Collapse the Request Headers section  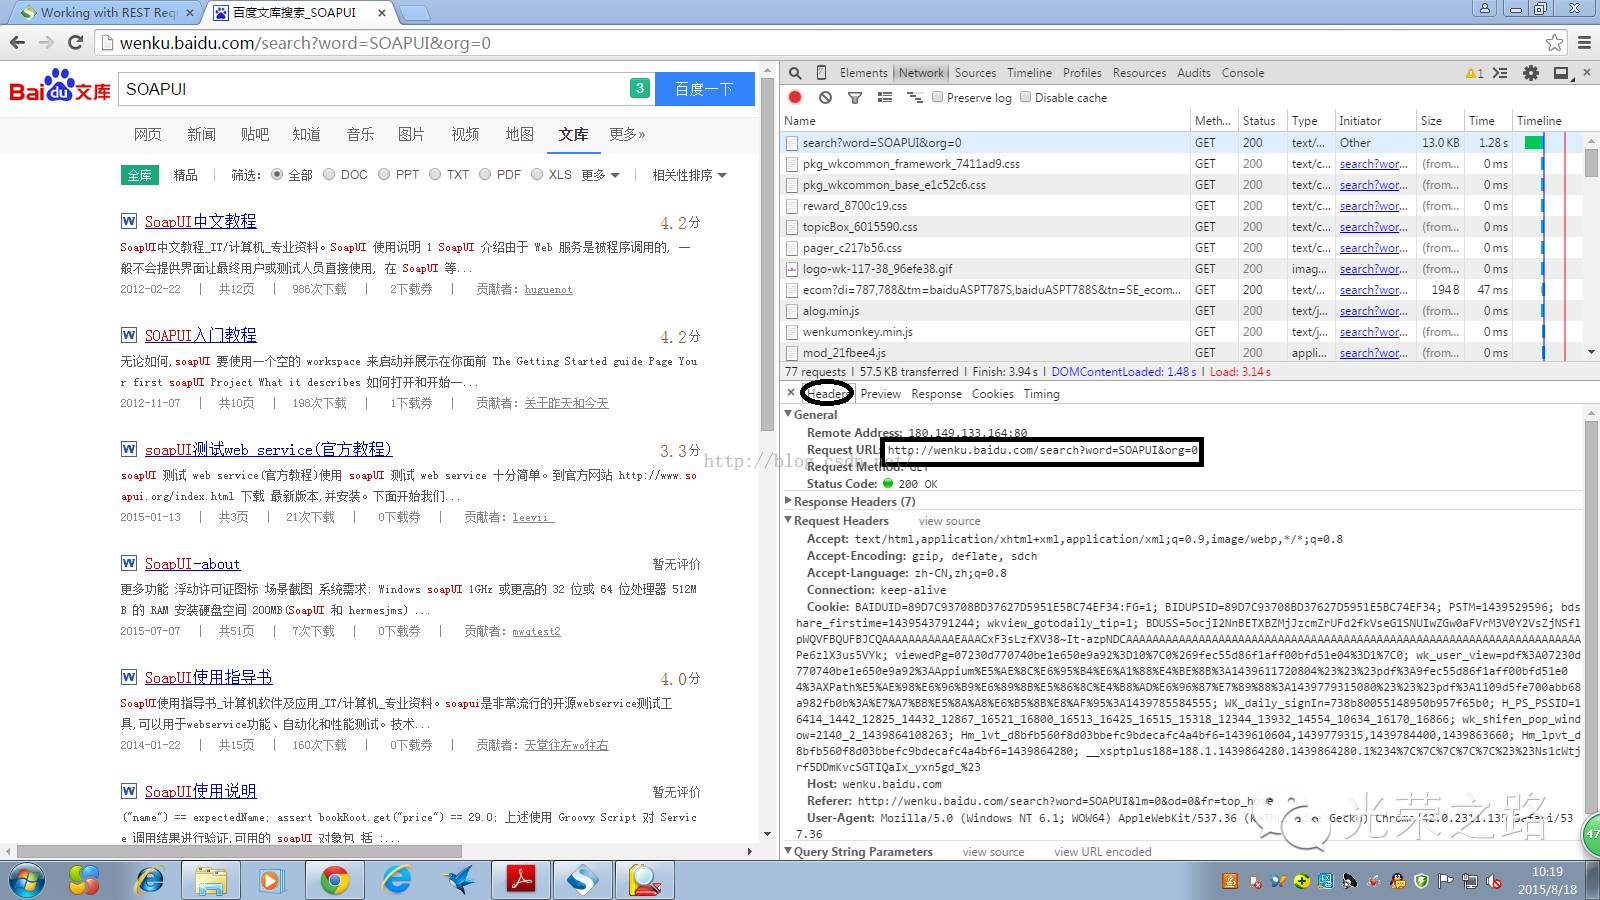coord(788,520)
